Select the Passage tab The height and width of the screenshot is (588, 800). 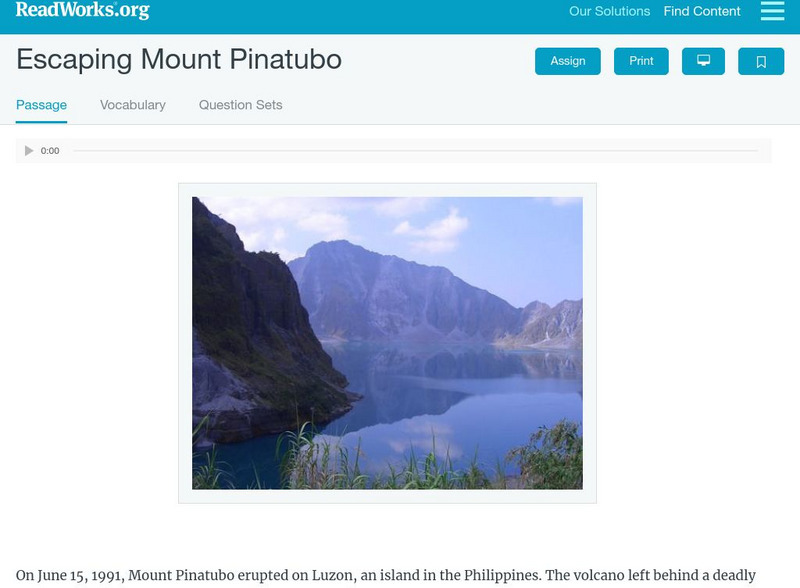coord(41,105)
